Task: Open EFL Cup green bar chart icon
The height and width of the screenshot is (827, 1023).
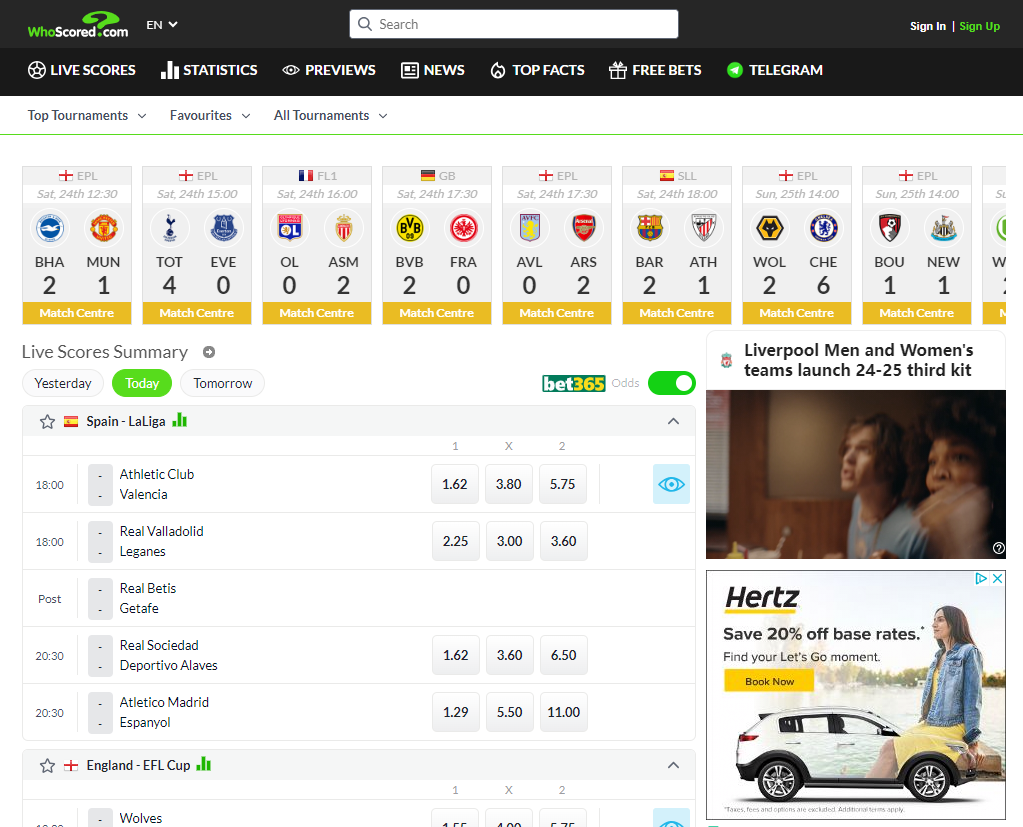Action: tap(204, 765)
